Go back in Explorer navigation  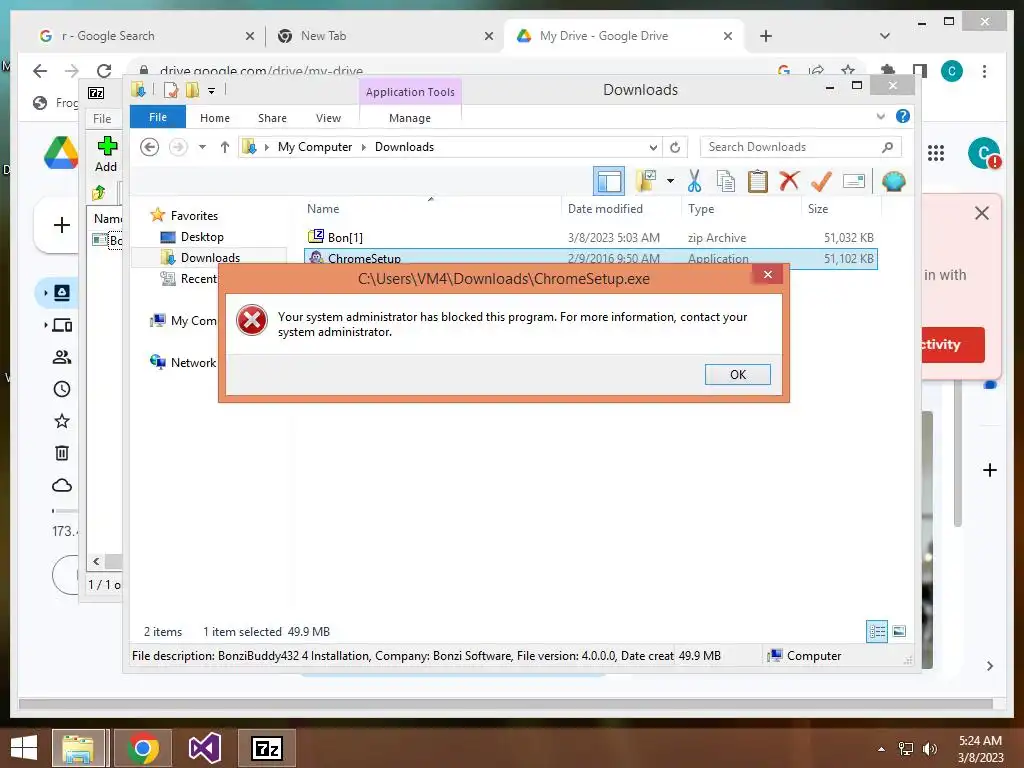(150, 147)
